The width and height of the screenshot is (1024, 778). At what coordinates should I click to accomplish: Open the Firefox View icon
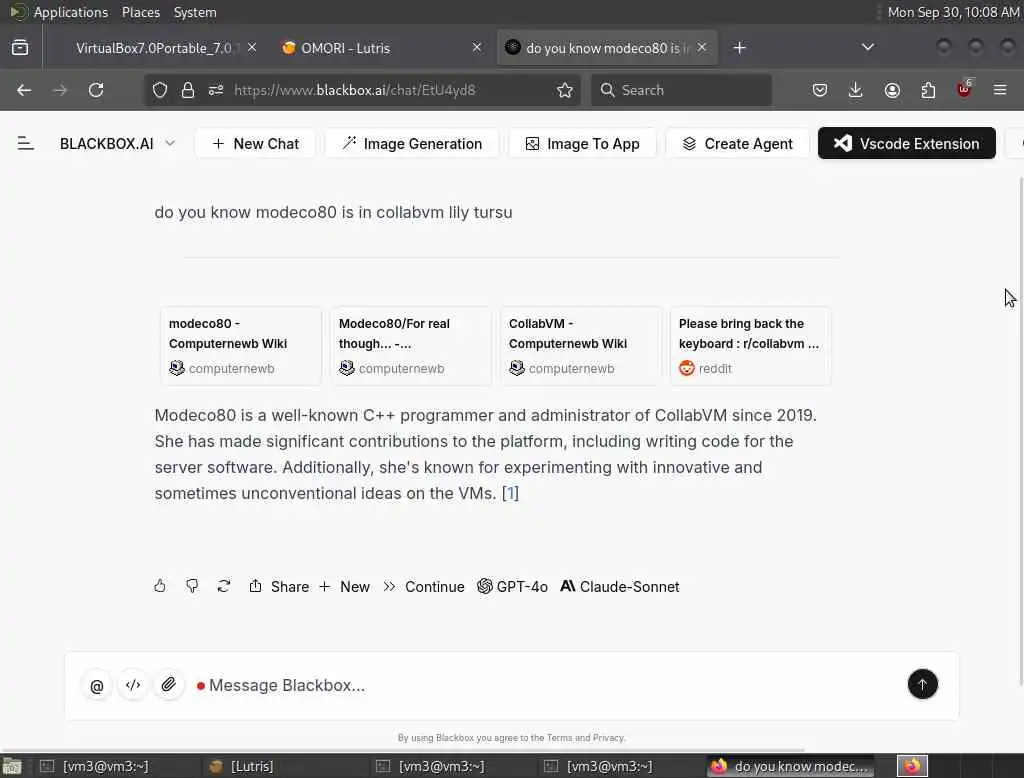(x=20, y=48)
